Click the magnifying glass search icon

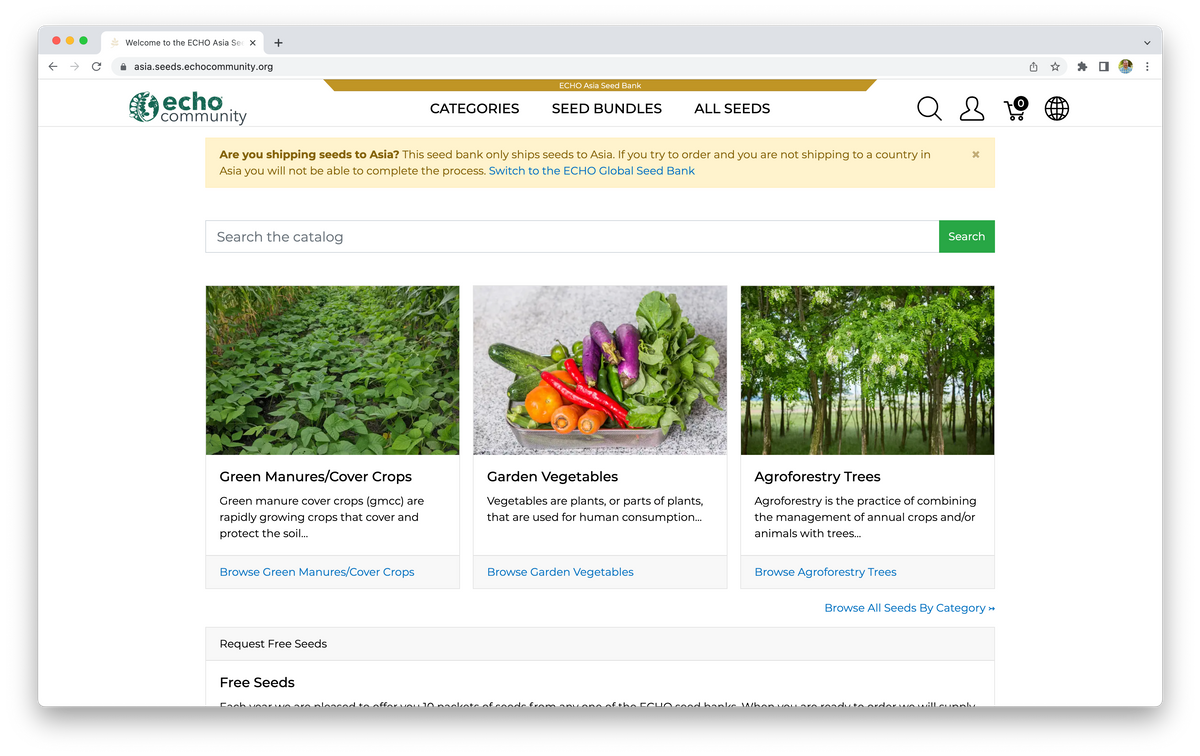929,109
